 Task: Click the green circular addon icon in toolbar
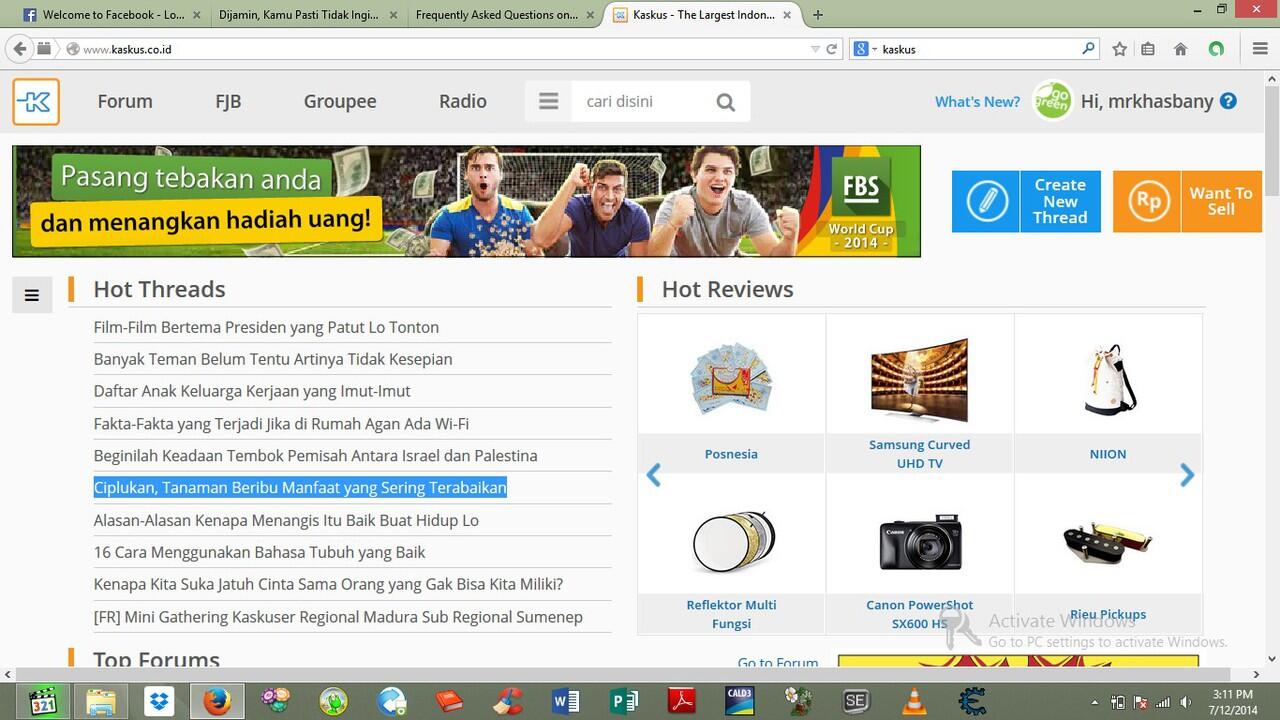(1216, 48)
